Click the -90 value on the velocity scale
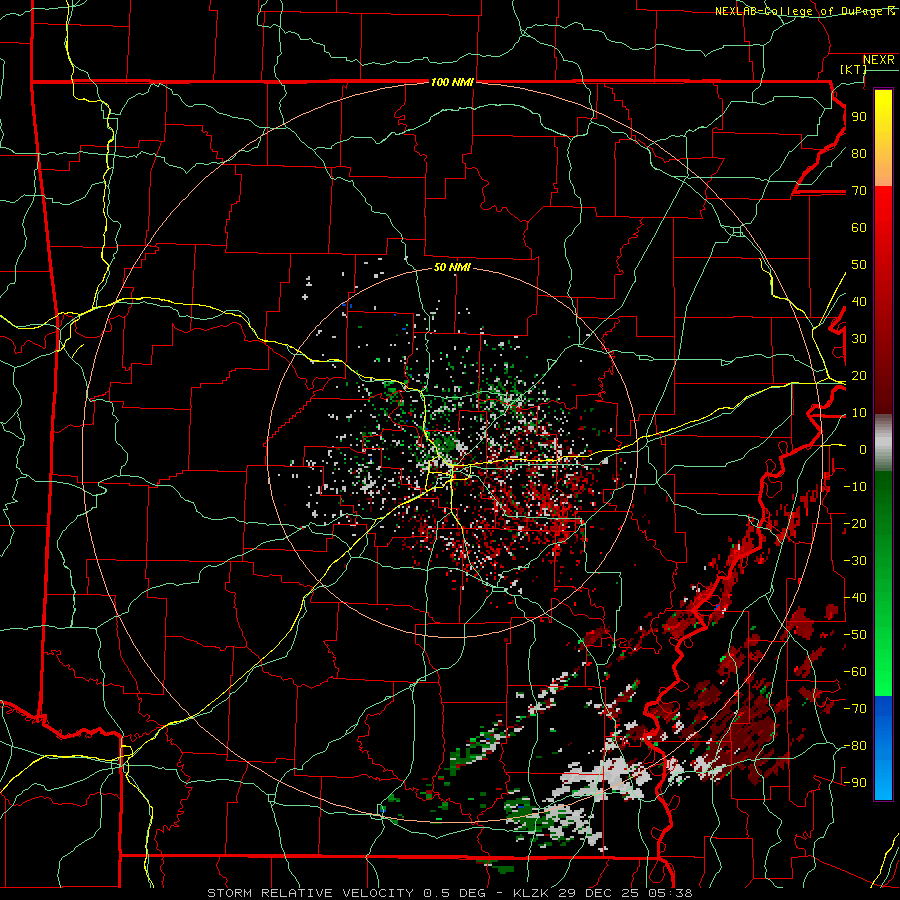 tap(855, 783)
